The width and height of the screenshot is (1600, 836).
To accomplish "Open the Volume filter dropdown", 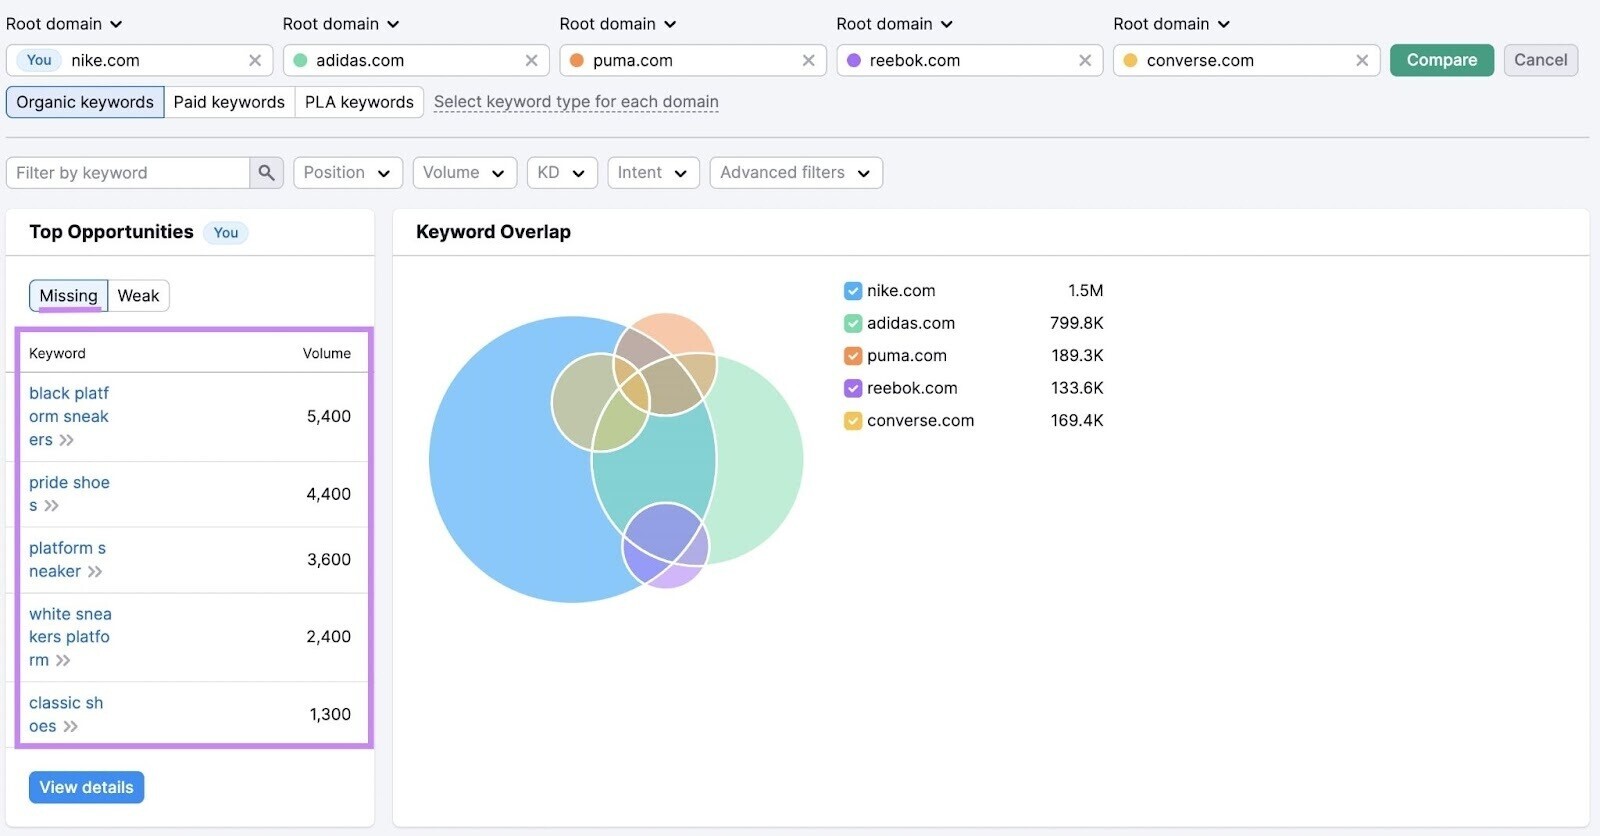I will (x=464, y=173).
